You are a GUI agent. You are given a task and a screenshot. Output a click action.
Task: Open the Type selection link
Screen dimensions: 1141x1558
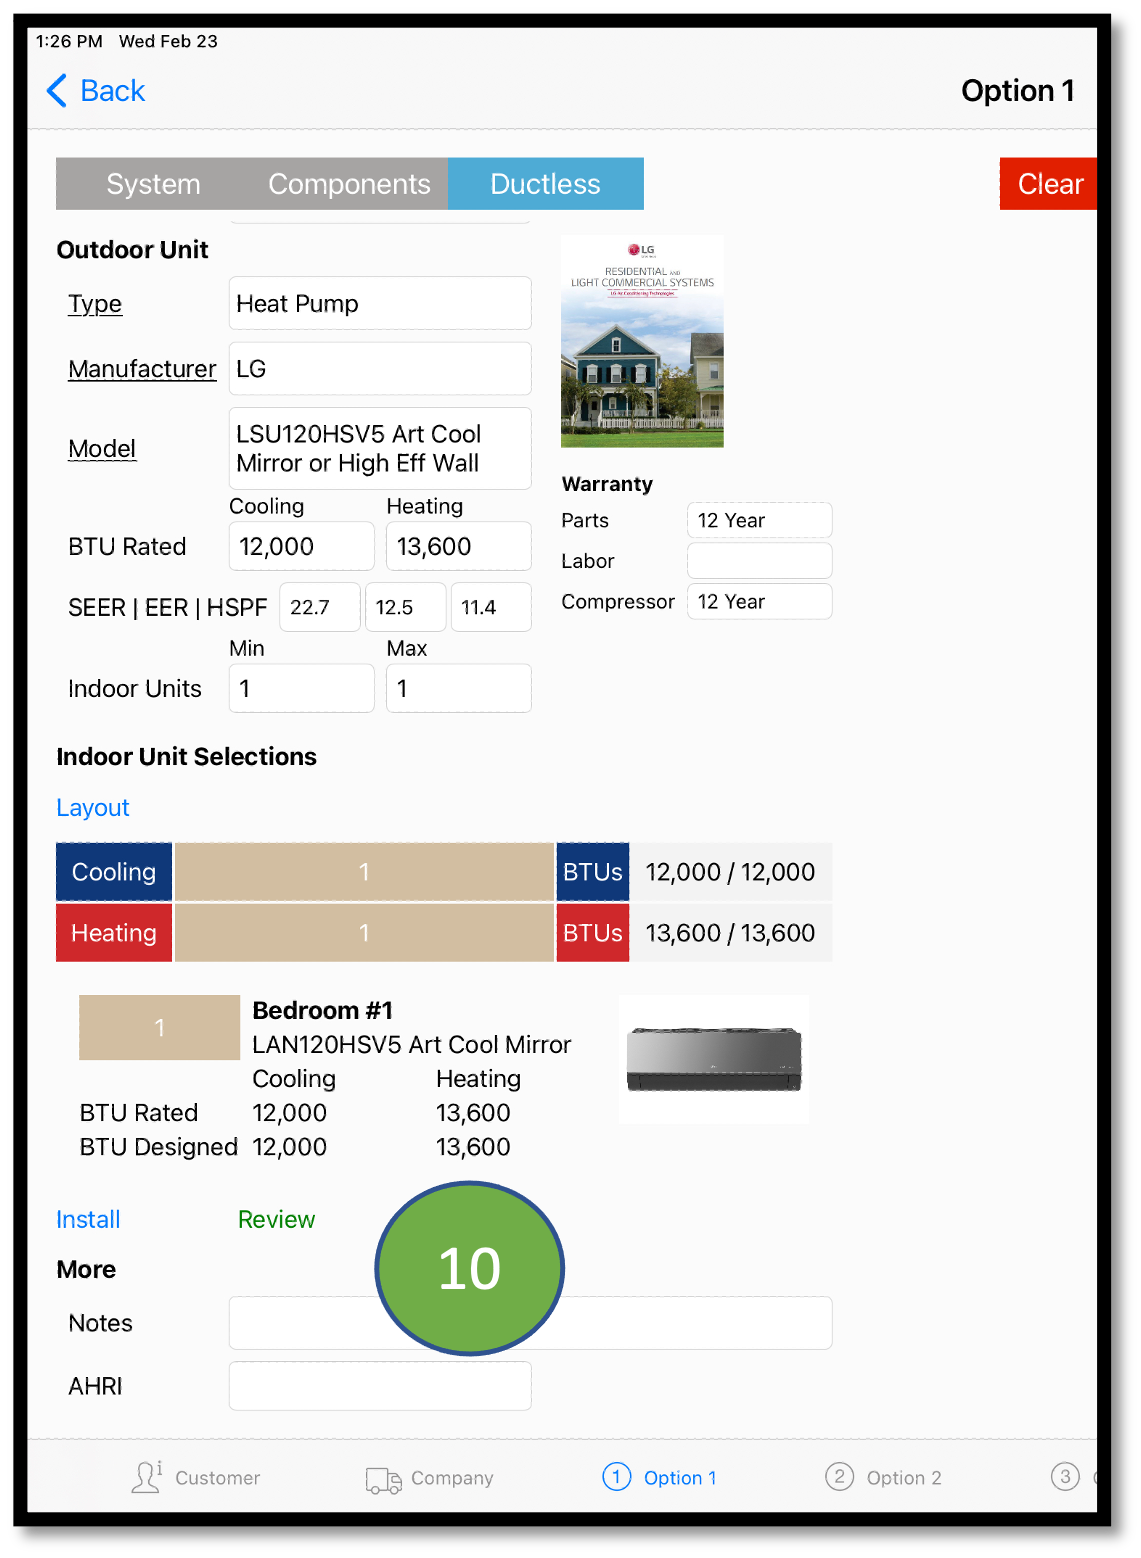coord(95,304)
